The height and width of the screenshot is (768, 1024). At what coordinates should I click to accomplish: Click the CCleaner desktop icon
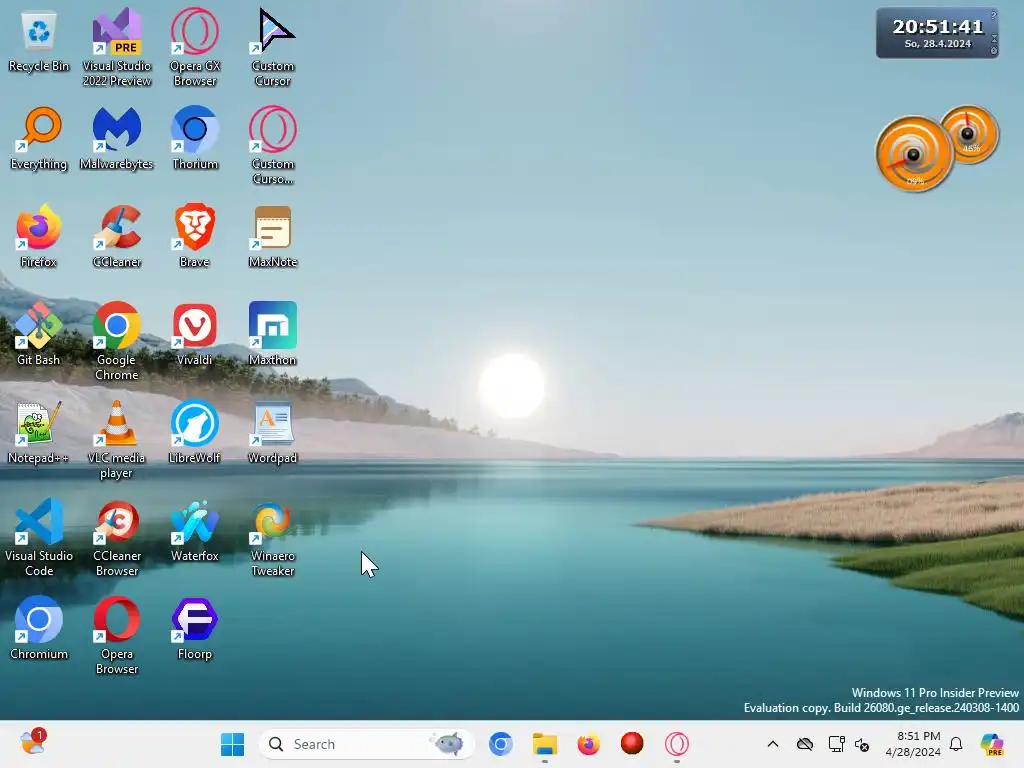pos(117,237)
